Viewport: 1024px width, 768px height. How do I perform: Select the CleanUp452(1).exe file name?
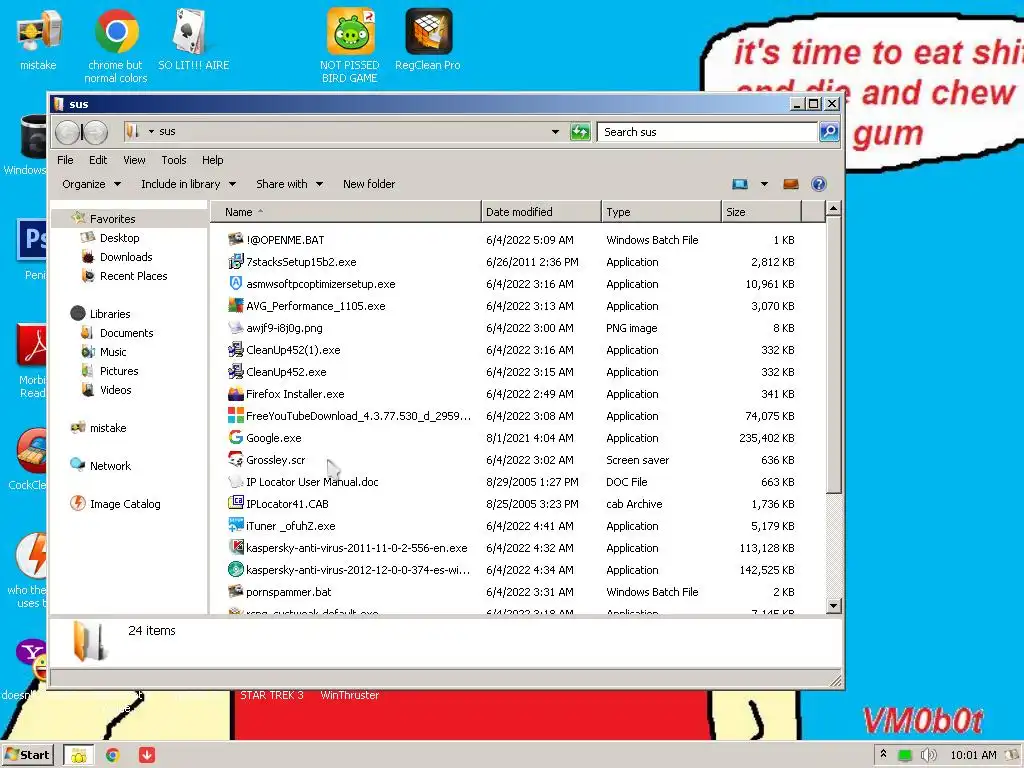(293, 349)
